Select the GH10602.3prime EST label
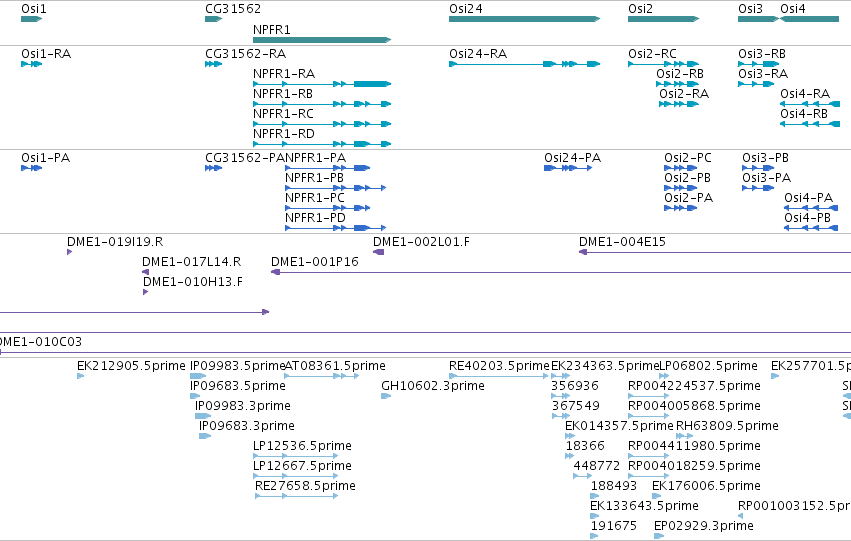This screenshot has width=851, height=541. [433, 386]
